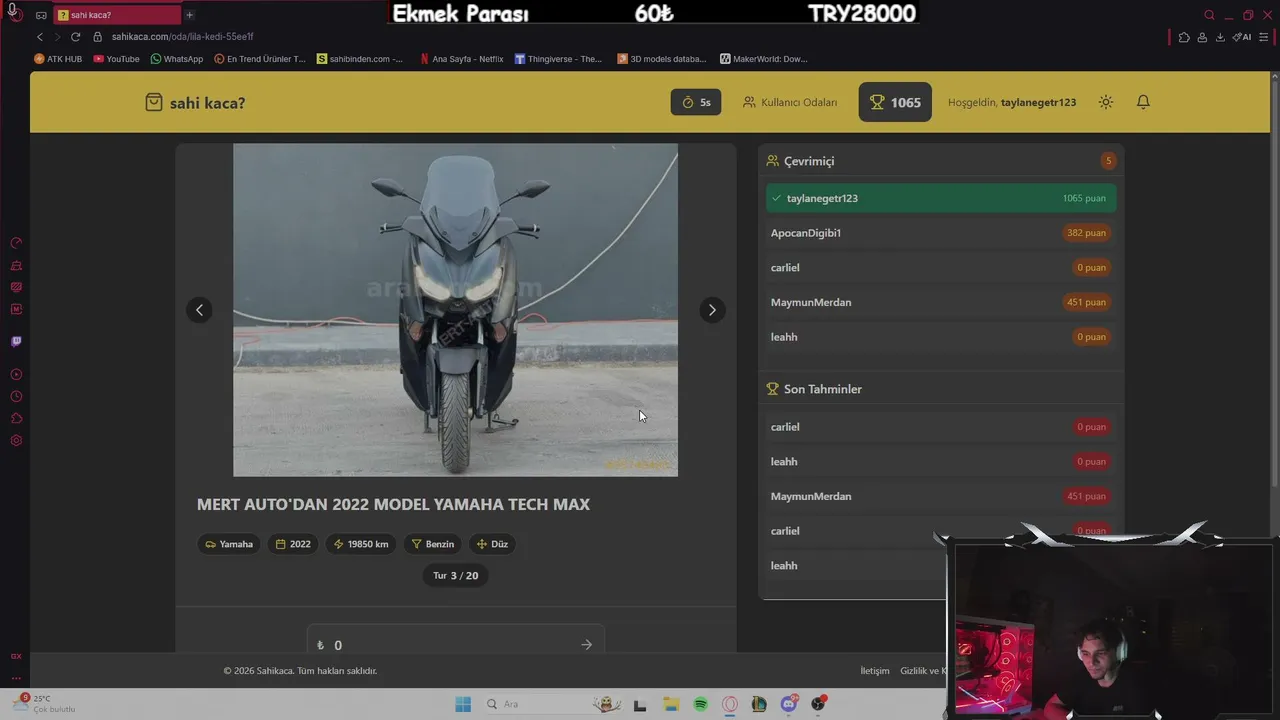Open the browser search magnifier icon
This screenshot has width=1280, height=720.
coord(1209,15)
